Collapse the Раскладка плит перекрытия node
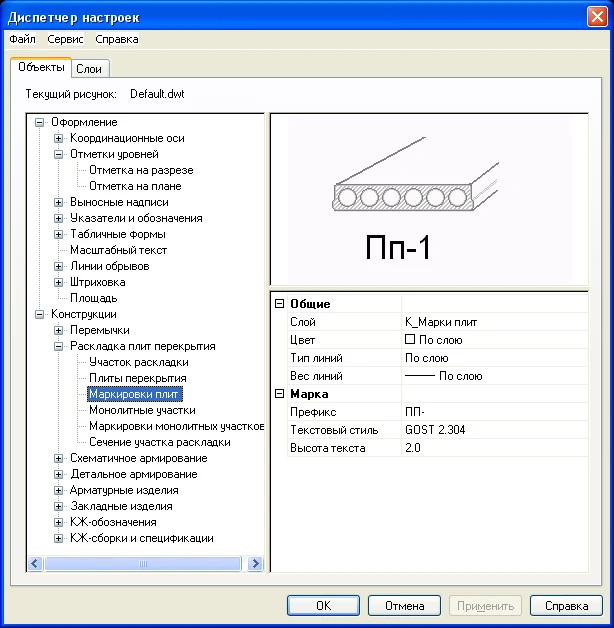Image resolution: width=614 pixels, height=628 pixels. pyautogui.click(x=59, y=346)
